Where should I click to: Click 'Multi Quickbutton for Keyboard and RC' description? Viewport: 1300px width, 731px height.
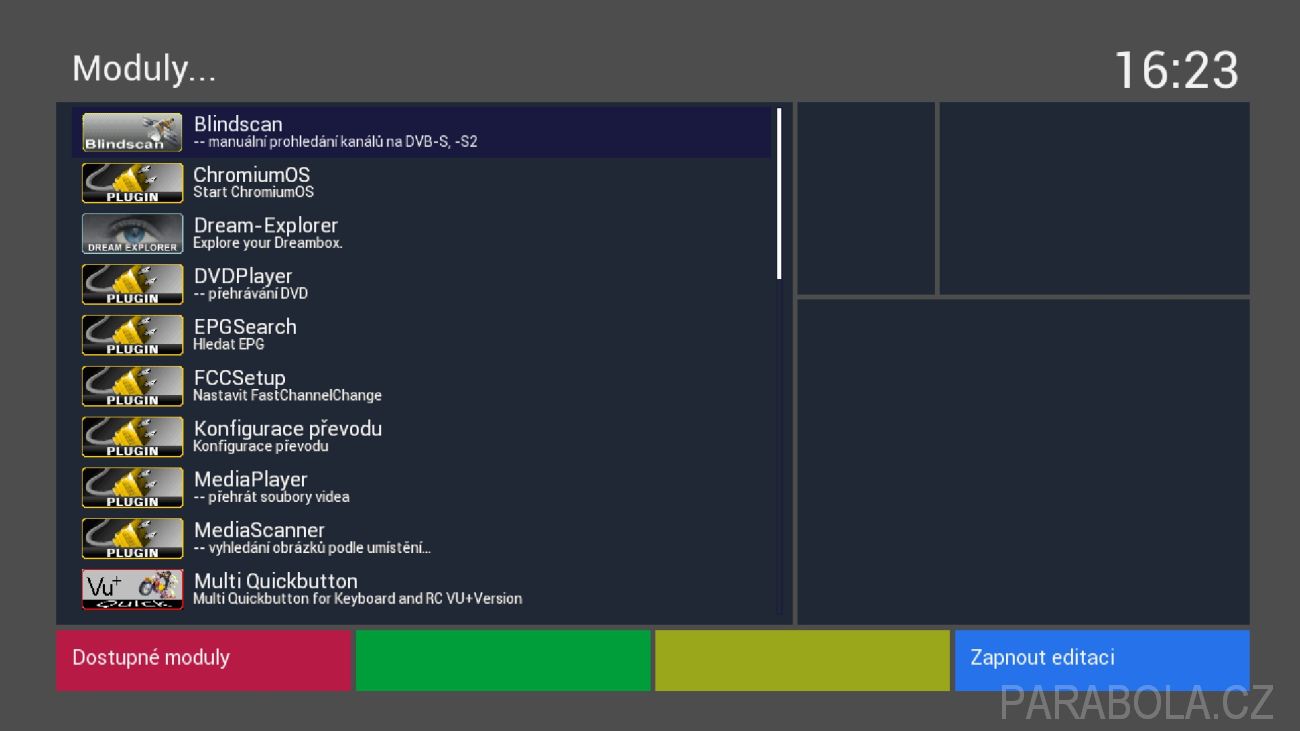357,598
